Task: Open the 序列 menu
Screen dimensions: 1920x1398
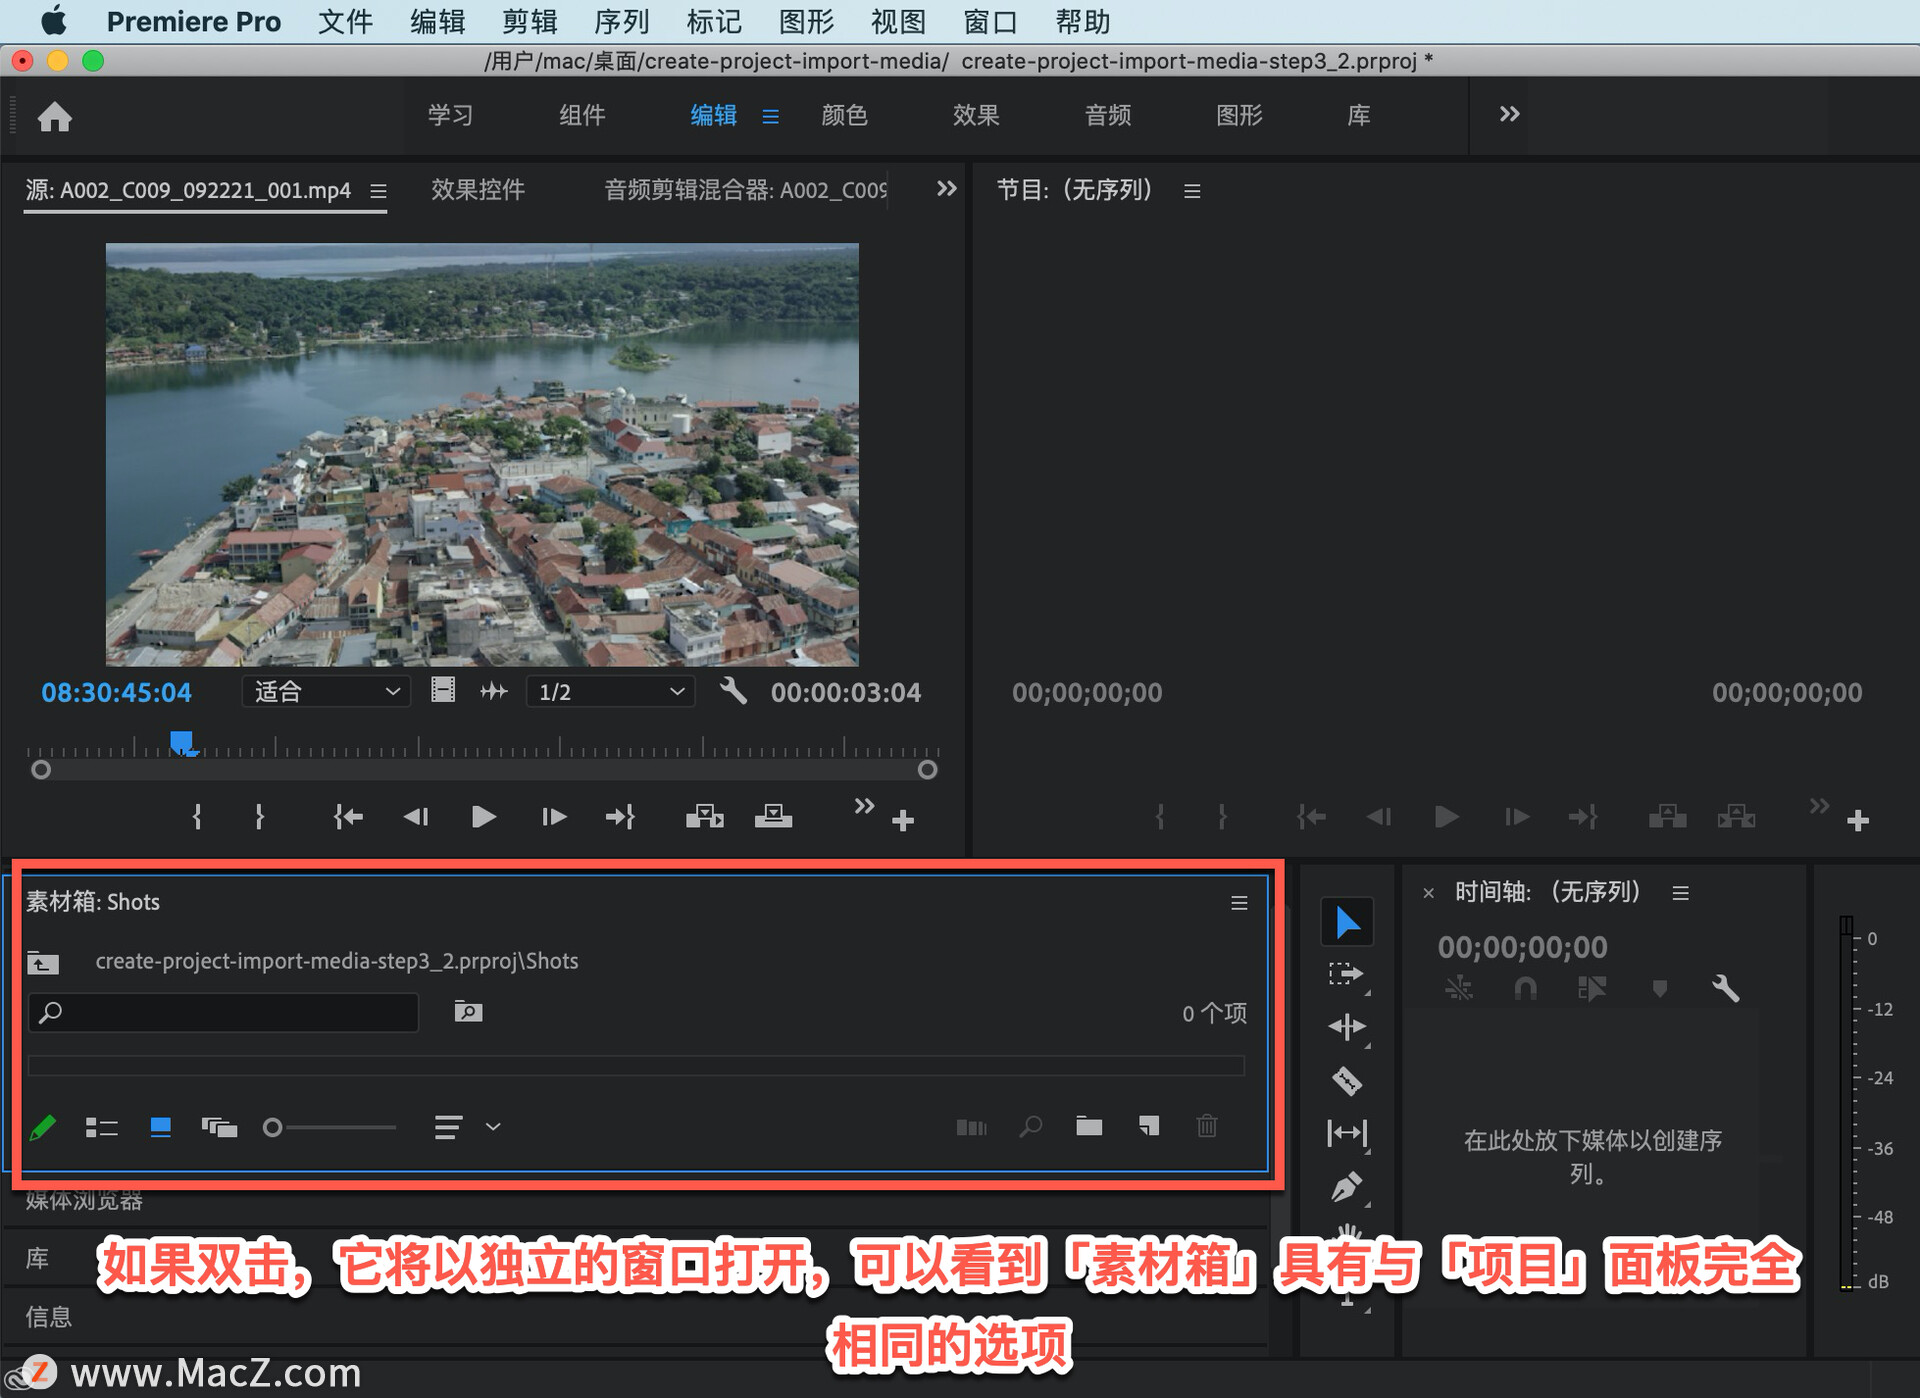Action: (x=621, y=21)
